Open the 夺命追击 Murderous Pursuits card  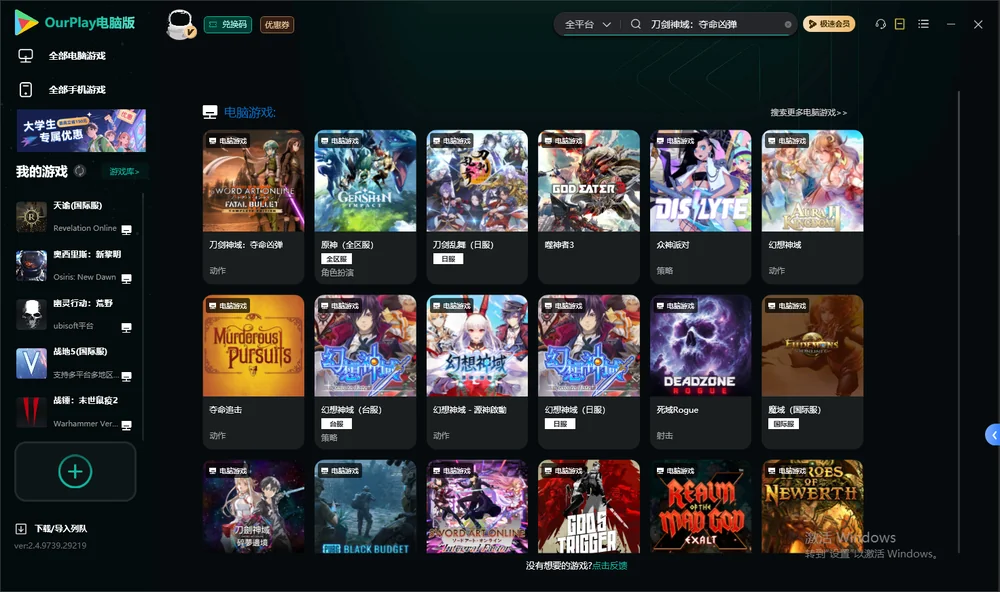[x=253, y=372]
